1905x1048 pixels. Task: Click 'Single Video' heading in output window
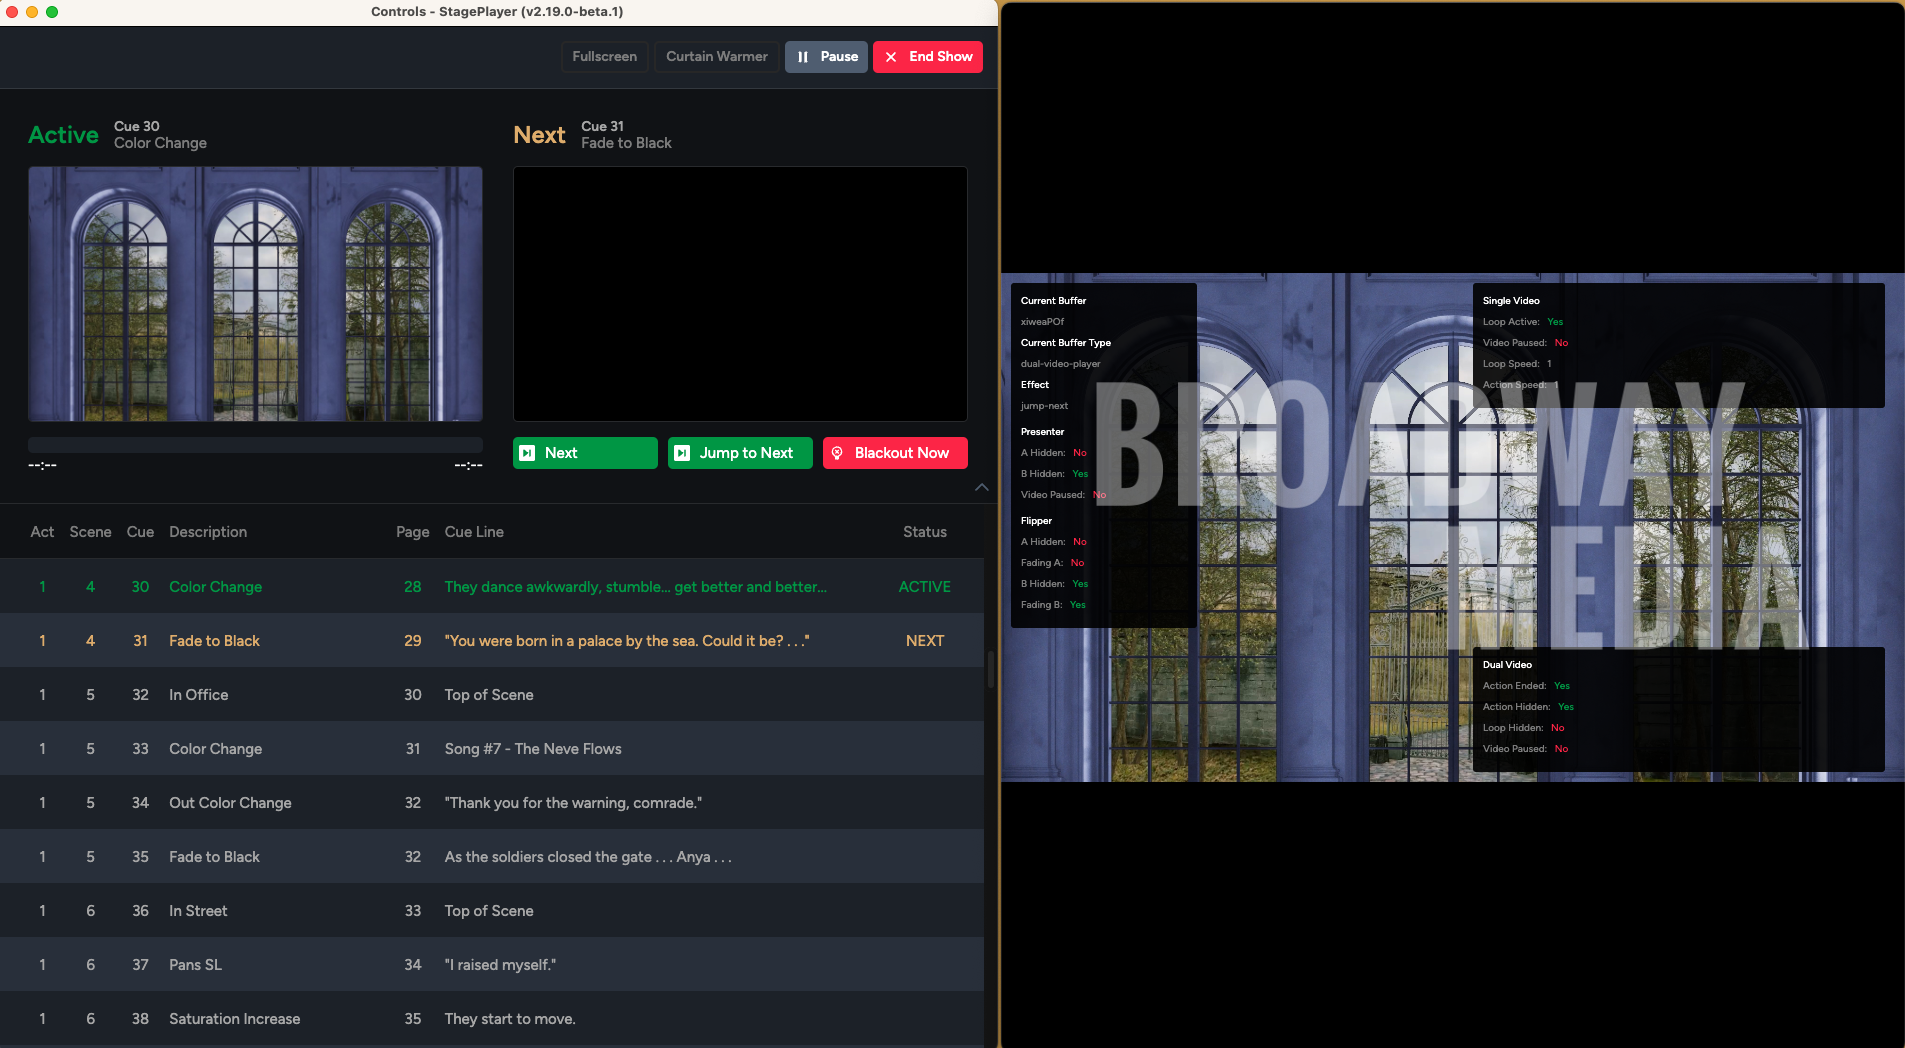pyautogui.click(x=1511, y=301)
